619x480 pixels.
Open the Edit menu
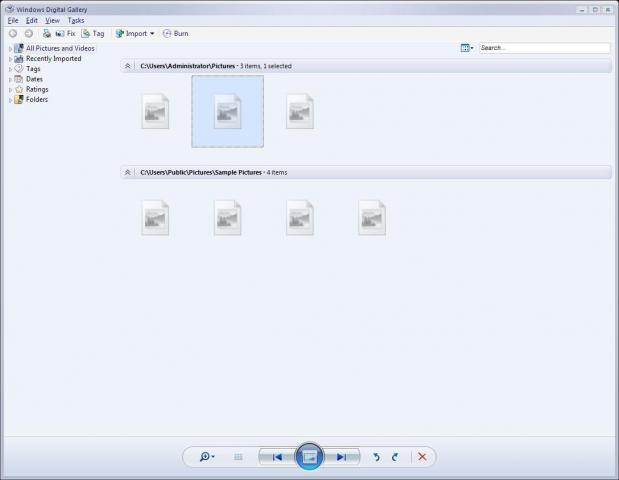pos(32,21)
